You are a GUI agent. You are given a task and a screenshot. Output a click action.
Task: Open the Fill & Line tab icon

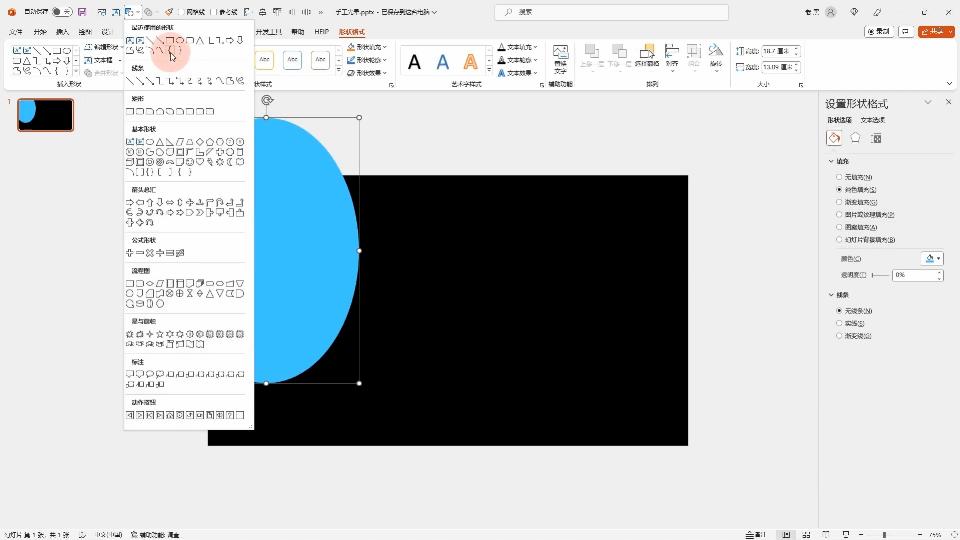pos(834,138)
